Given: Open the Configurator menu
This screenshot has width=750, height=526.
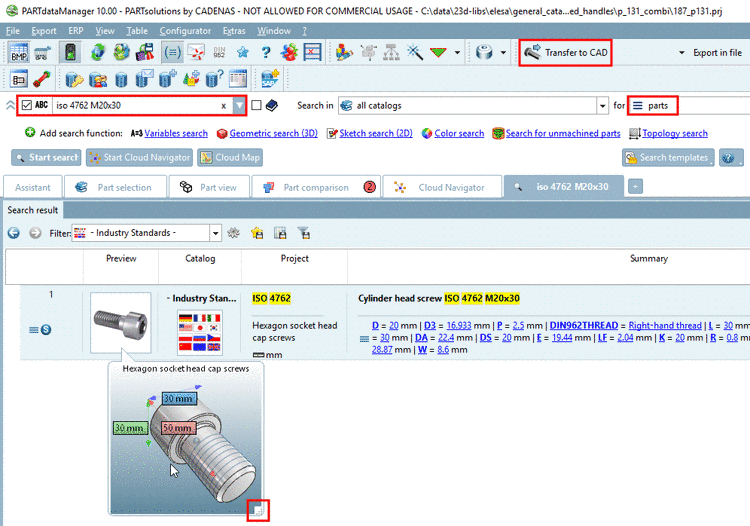Looking at the screenshot, I should pos(185,31).
